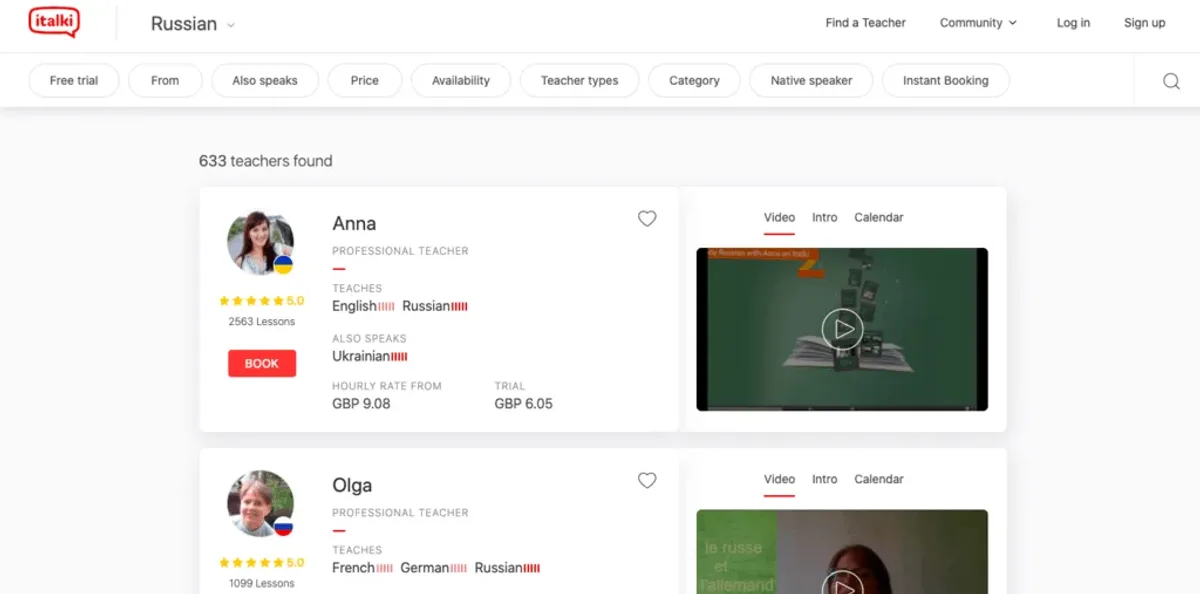Switch to Anna's Calendar tab
1200x594 pixels.
click(879, 217)
